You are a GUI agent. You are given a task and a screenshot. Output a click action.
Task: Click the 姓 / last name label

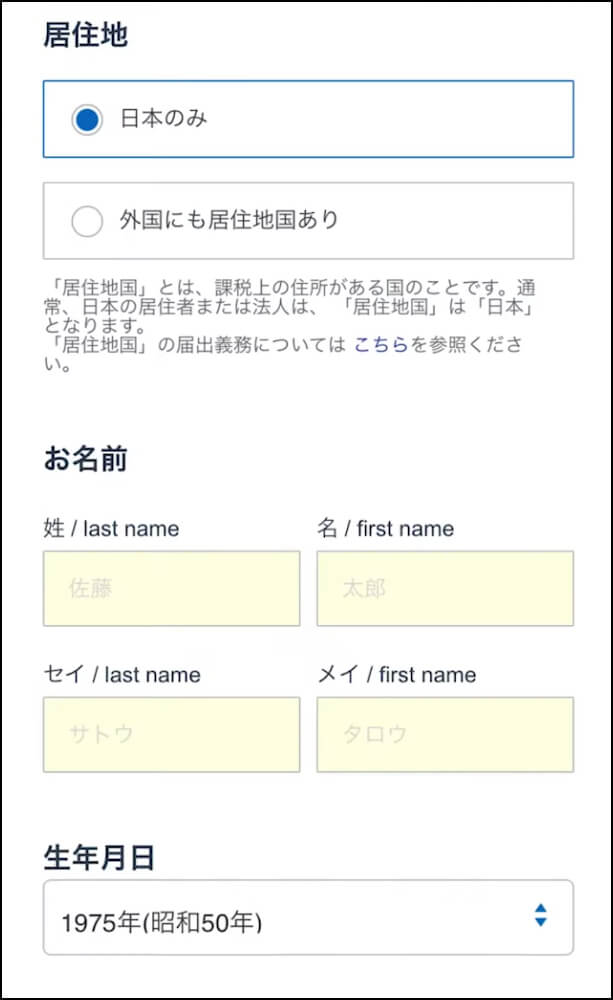[x=111, y=529]
